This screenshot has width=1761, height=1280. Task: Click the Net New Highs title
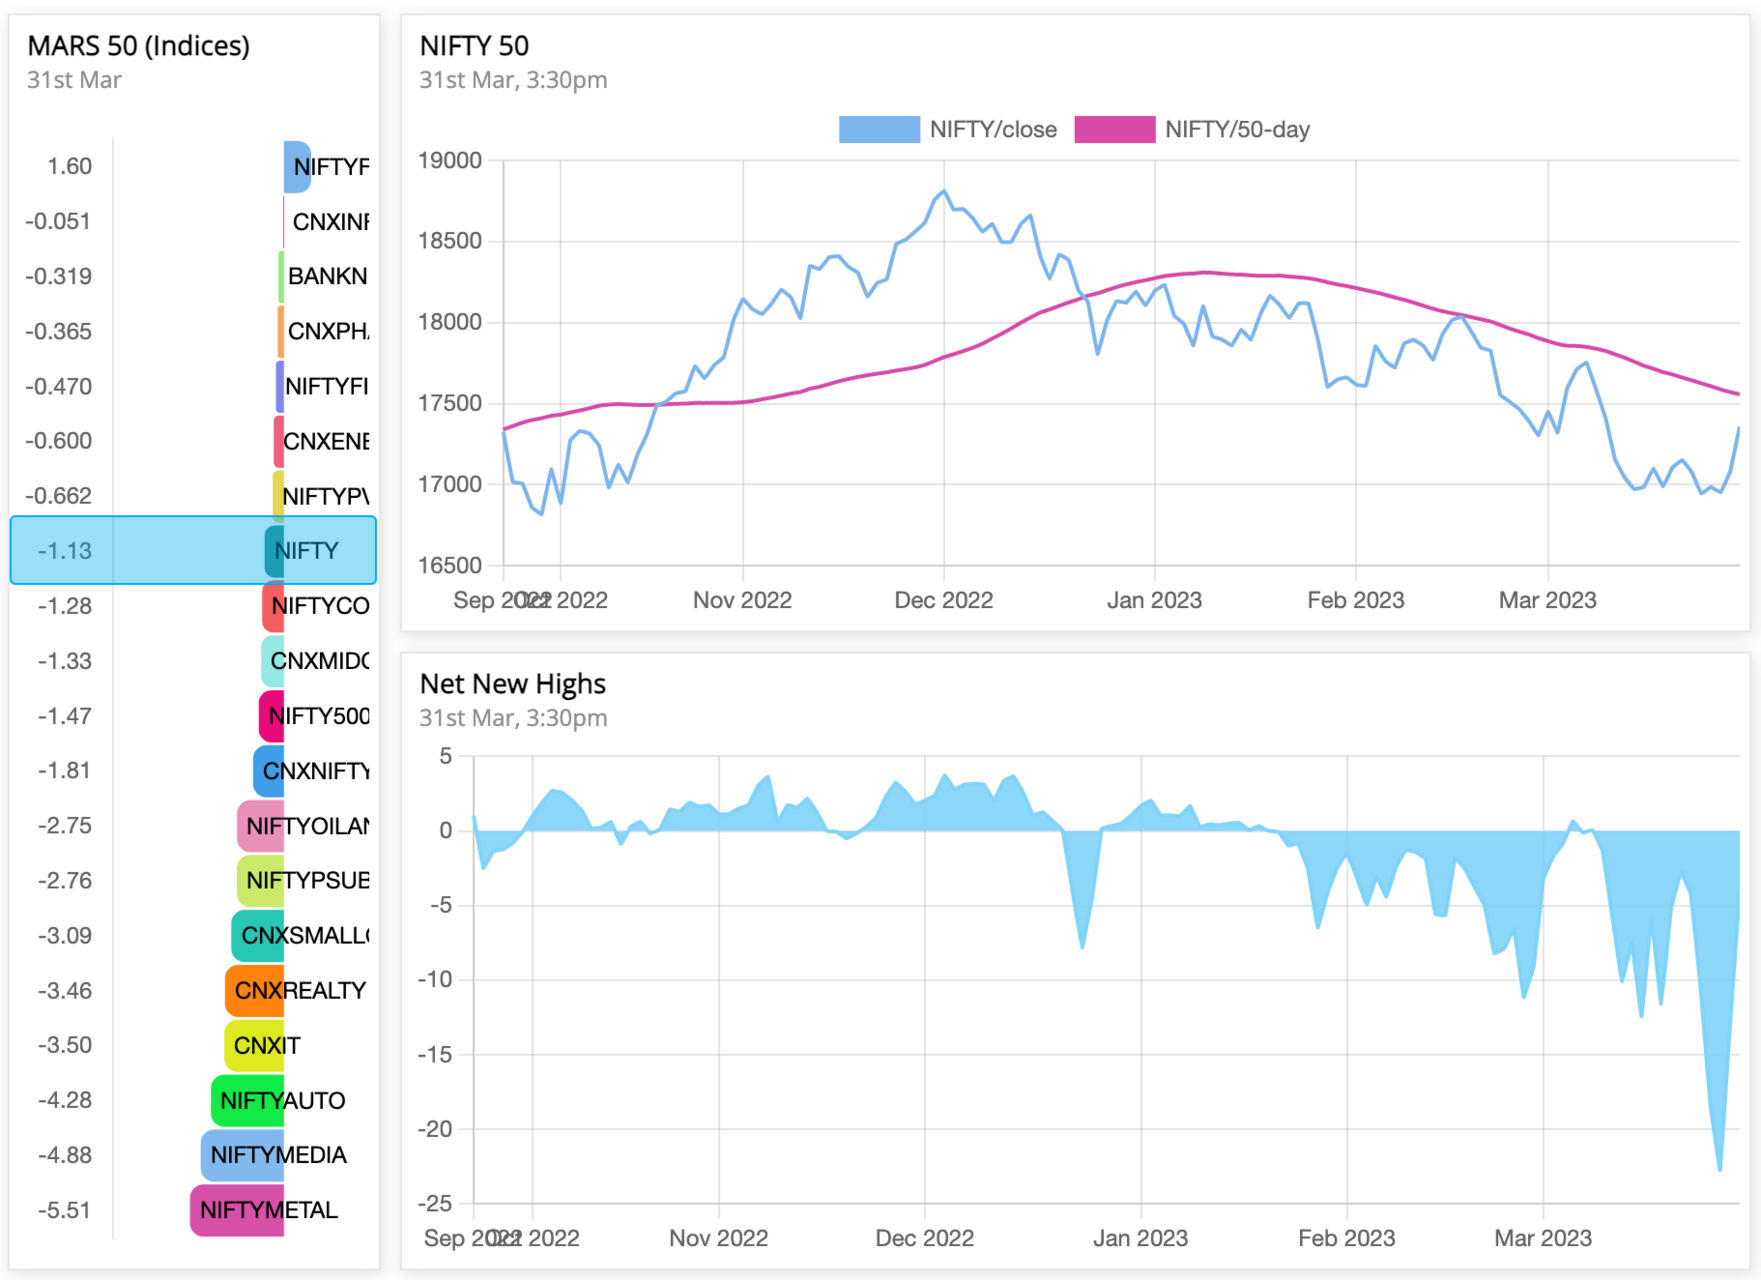pos(513,684)
